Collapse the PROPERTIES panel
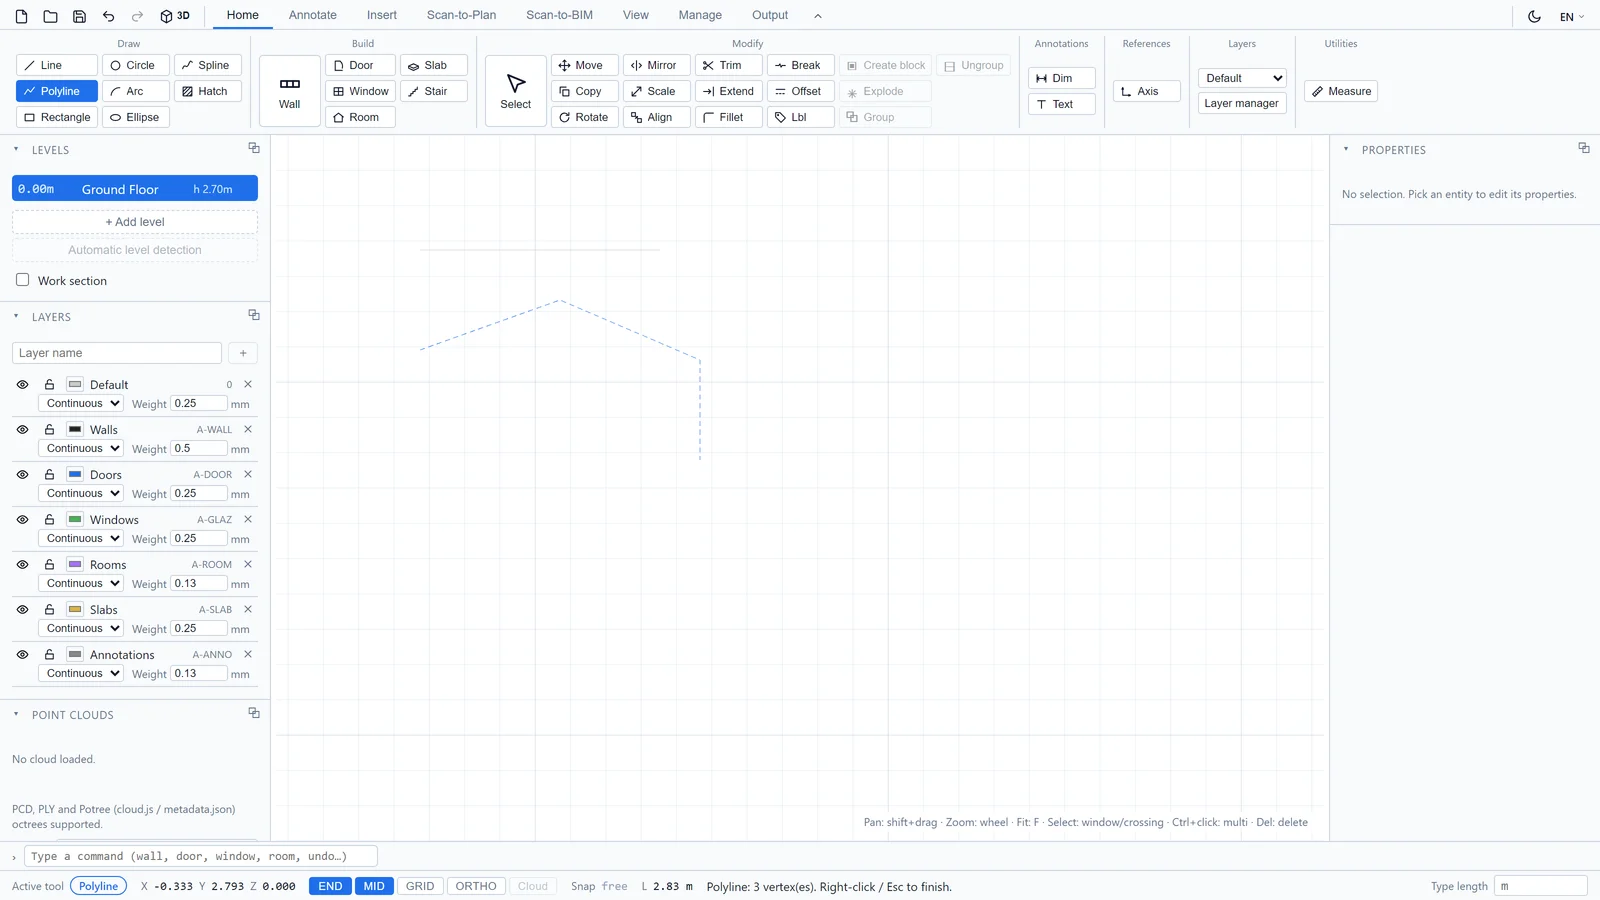The width and height of the screenshot is (1600, 900). tap(1346, 149)
